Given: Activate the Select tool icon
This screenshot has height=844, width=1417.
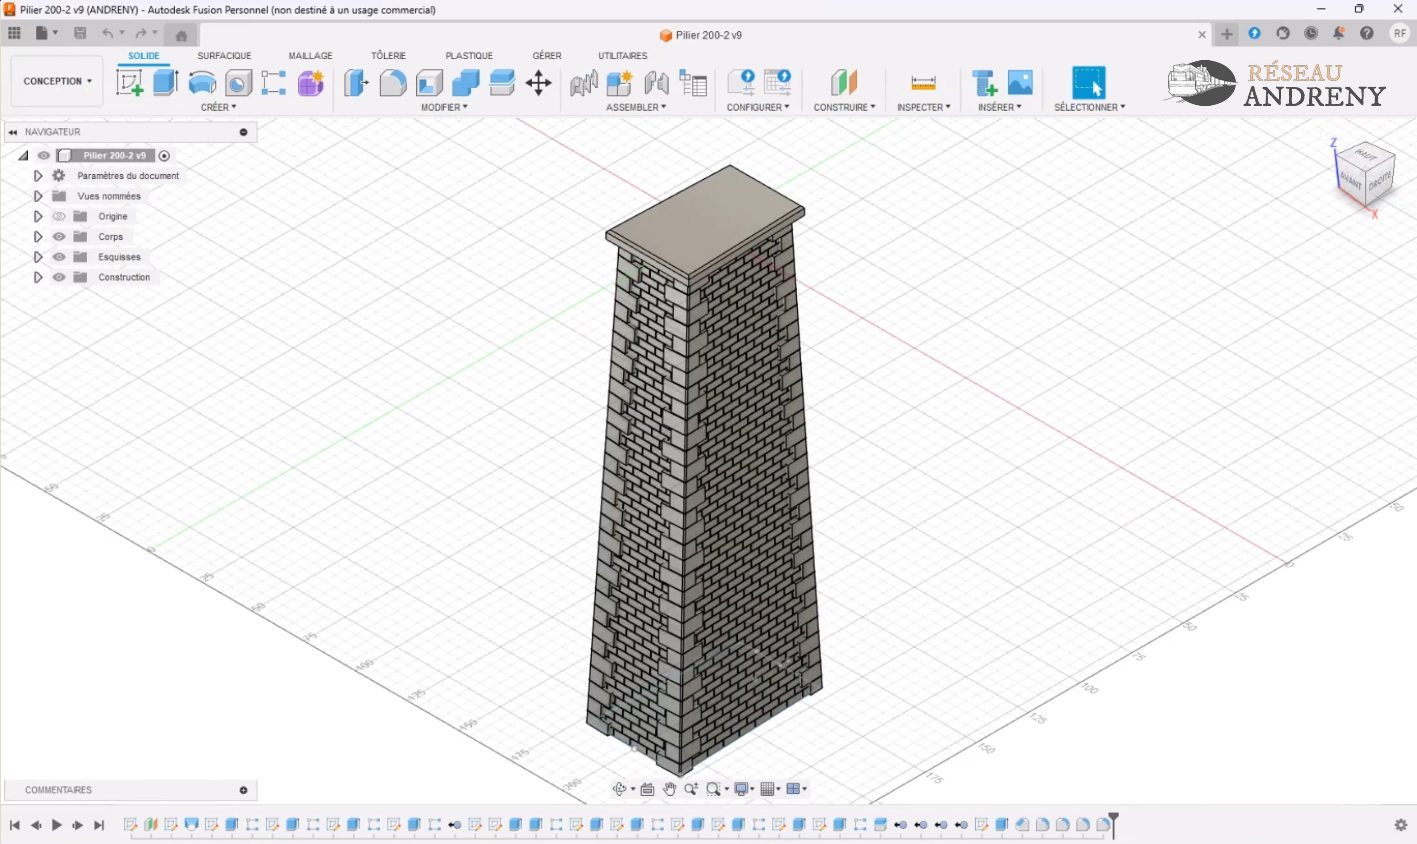Looking at the screenshot, I should [x=1089, y=82].
